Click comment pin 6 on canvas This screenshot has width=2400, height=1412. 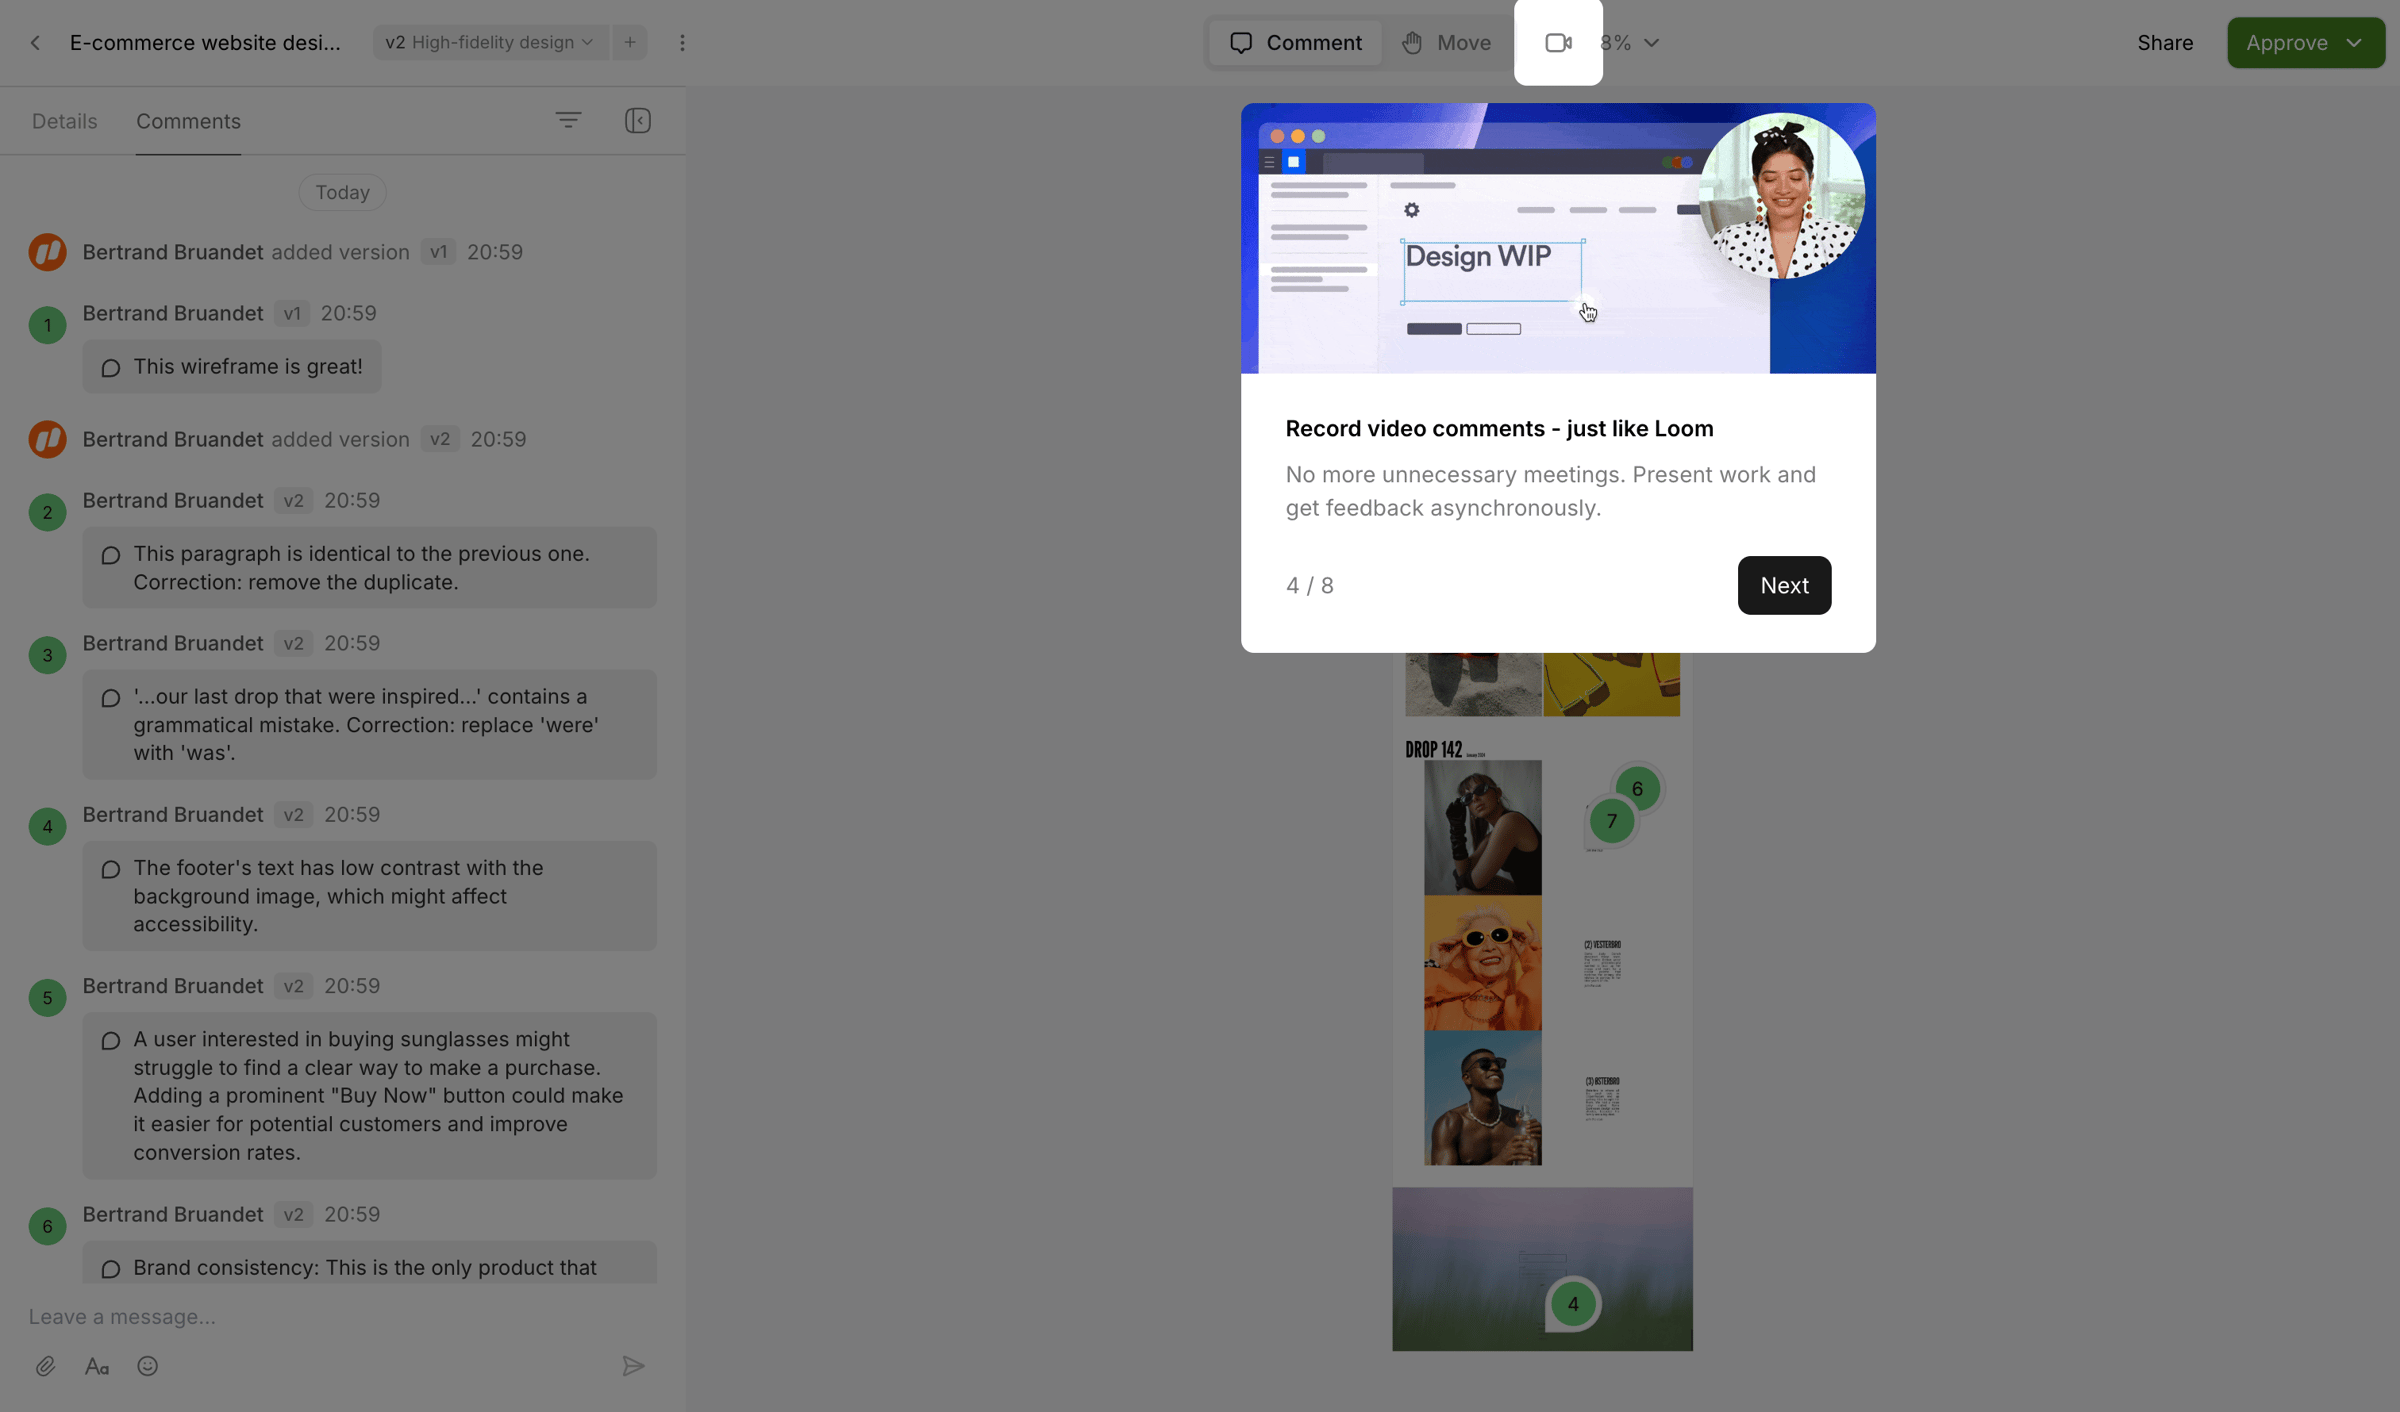click(x=1638, y=789)
